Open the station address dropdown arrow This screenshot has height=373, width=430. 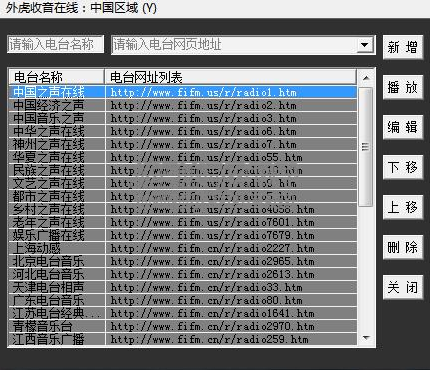[x=365, y=45]
